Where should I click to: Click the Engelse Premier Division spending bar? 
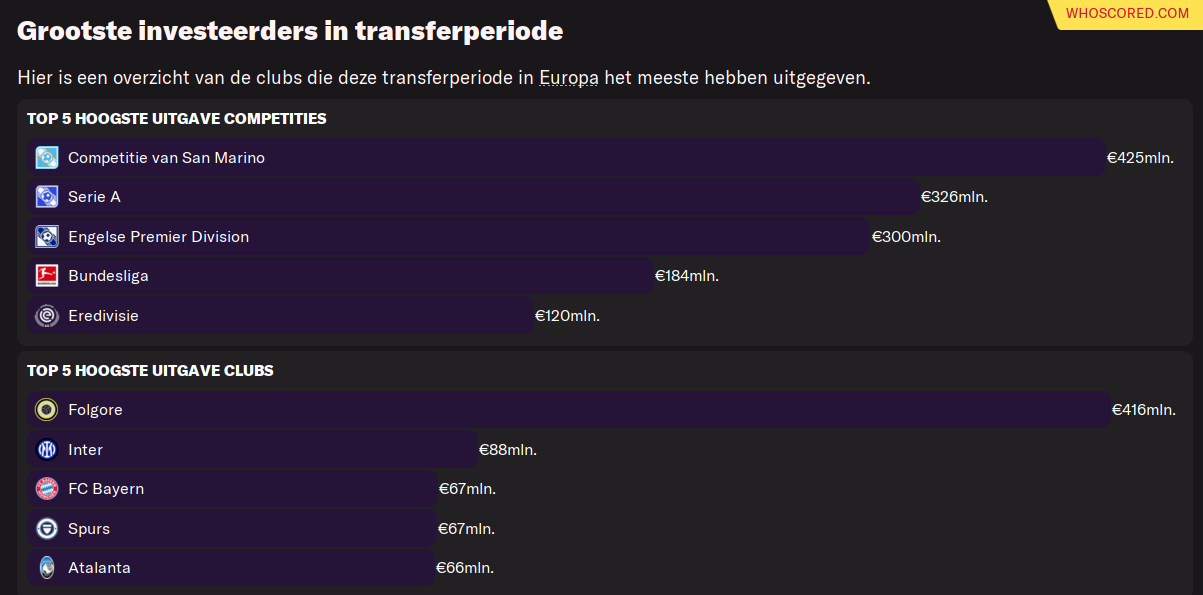[x=450, y=236]
